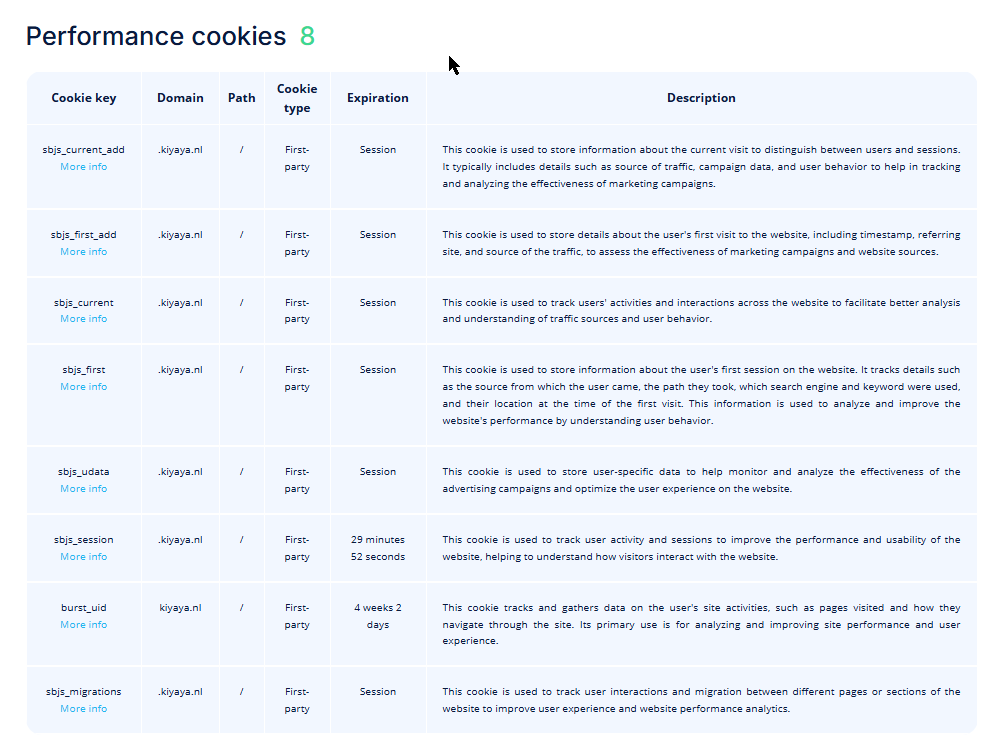
Task: Click the 4 weeks 2 days expiration cell
Action: tap(378, 616)
